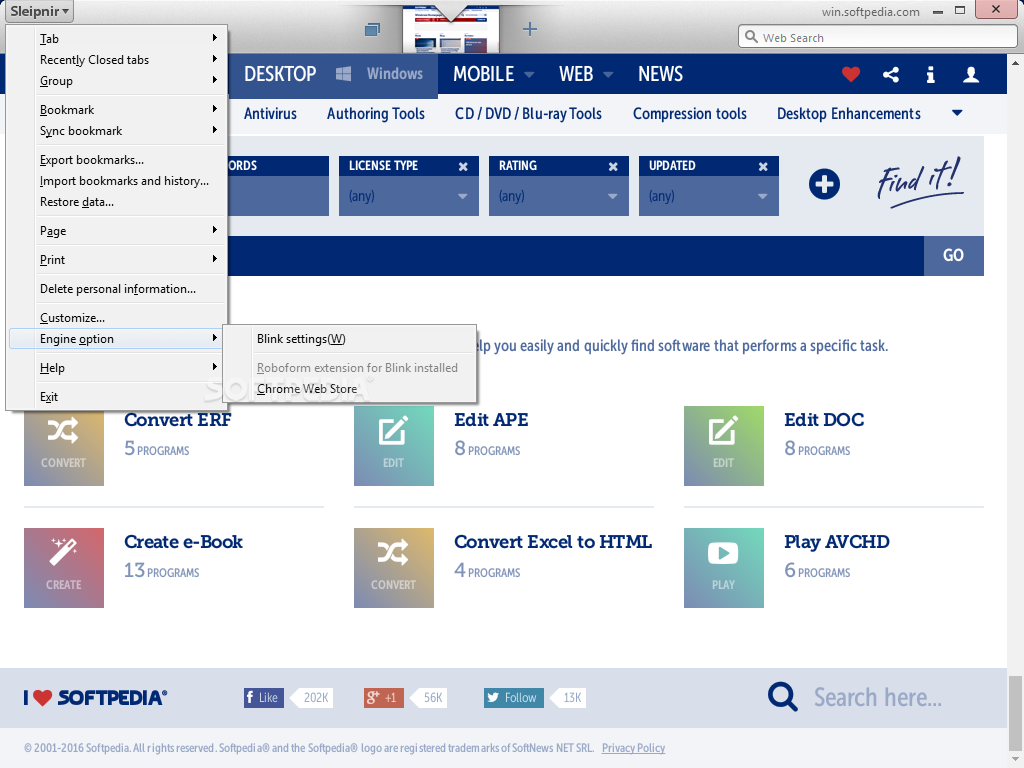Open UPDATED (any) dropdown
Screen dimensions: 1024x768
coord(709,196)
